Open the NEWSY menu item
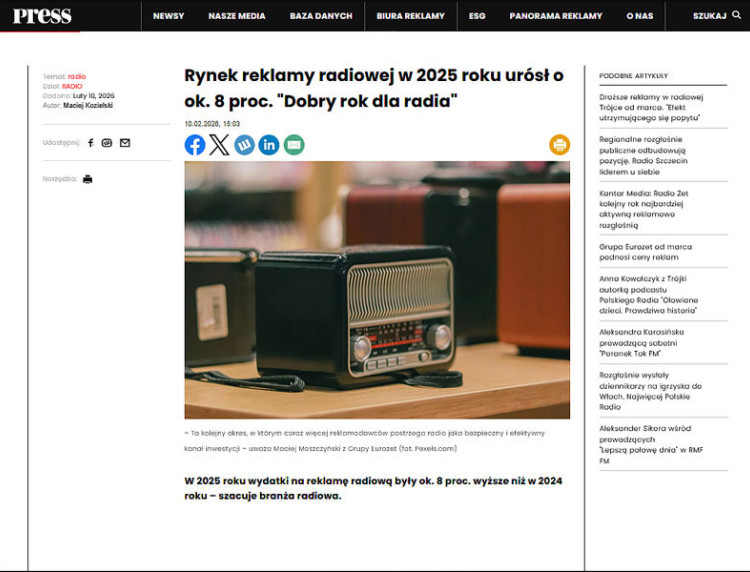Viewport: 750px width, 572px height. point(168,16)
